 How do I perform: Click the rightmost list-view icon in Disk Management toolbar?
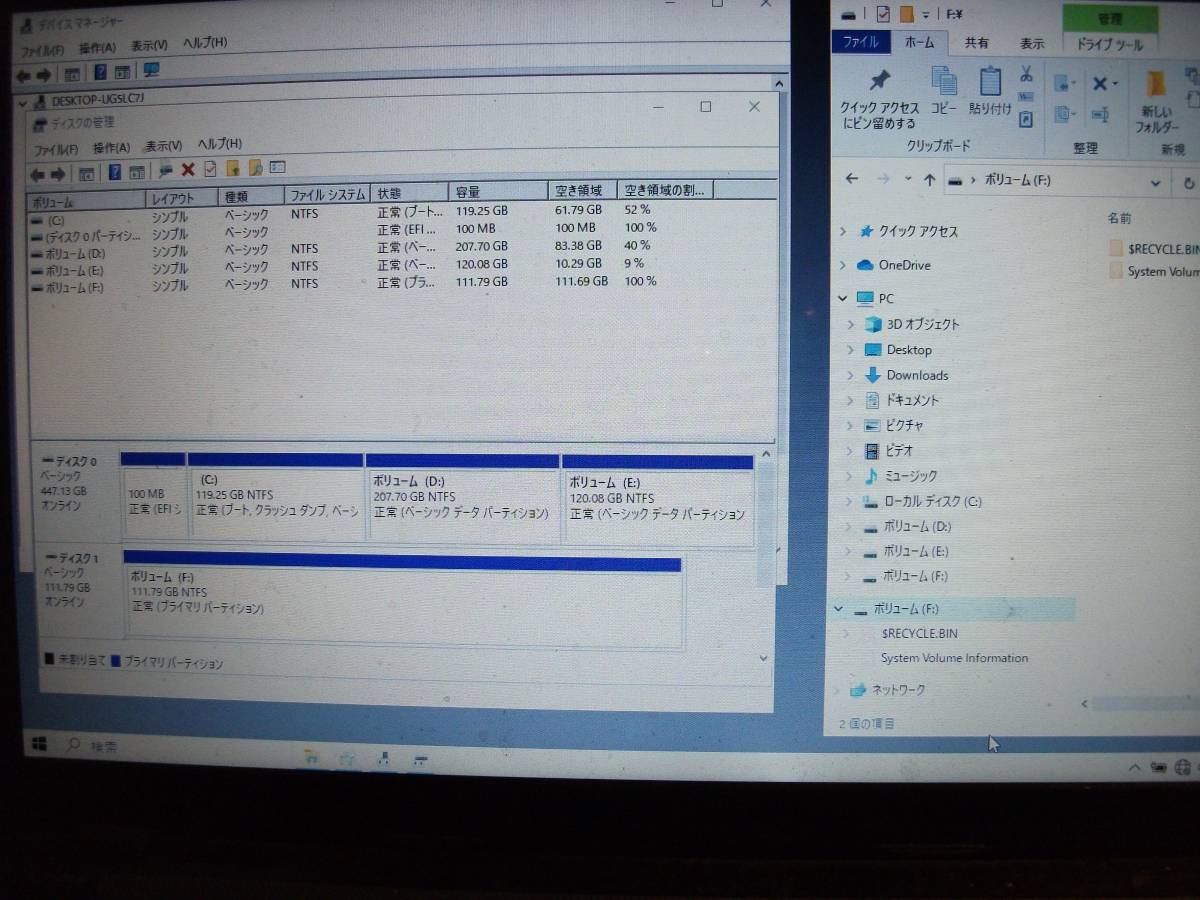(277, 167)
